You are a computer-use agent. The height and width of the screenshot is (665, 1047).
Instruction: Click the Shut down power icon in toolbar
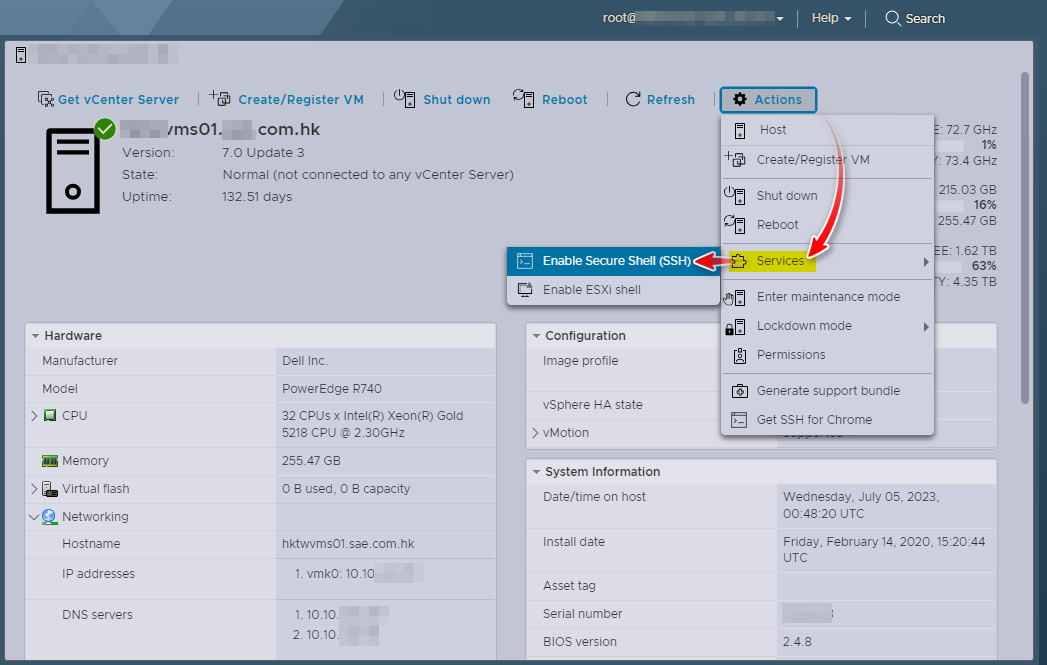405,98
